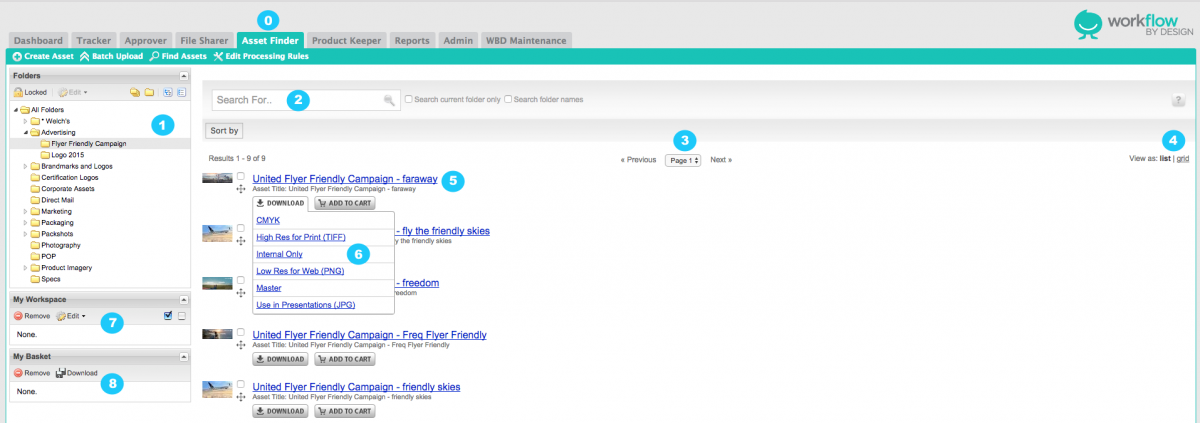
Task: Choose Low Res for Web (PNG)
Action: 300,271
